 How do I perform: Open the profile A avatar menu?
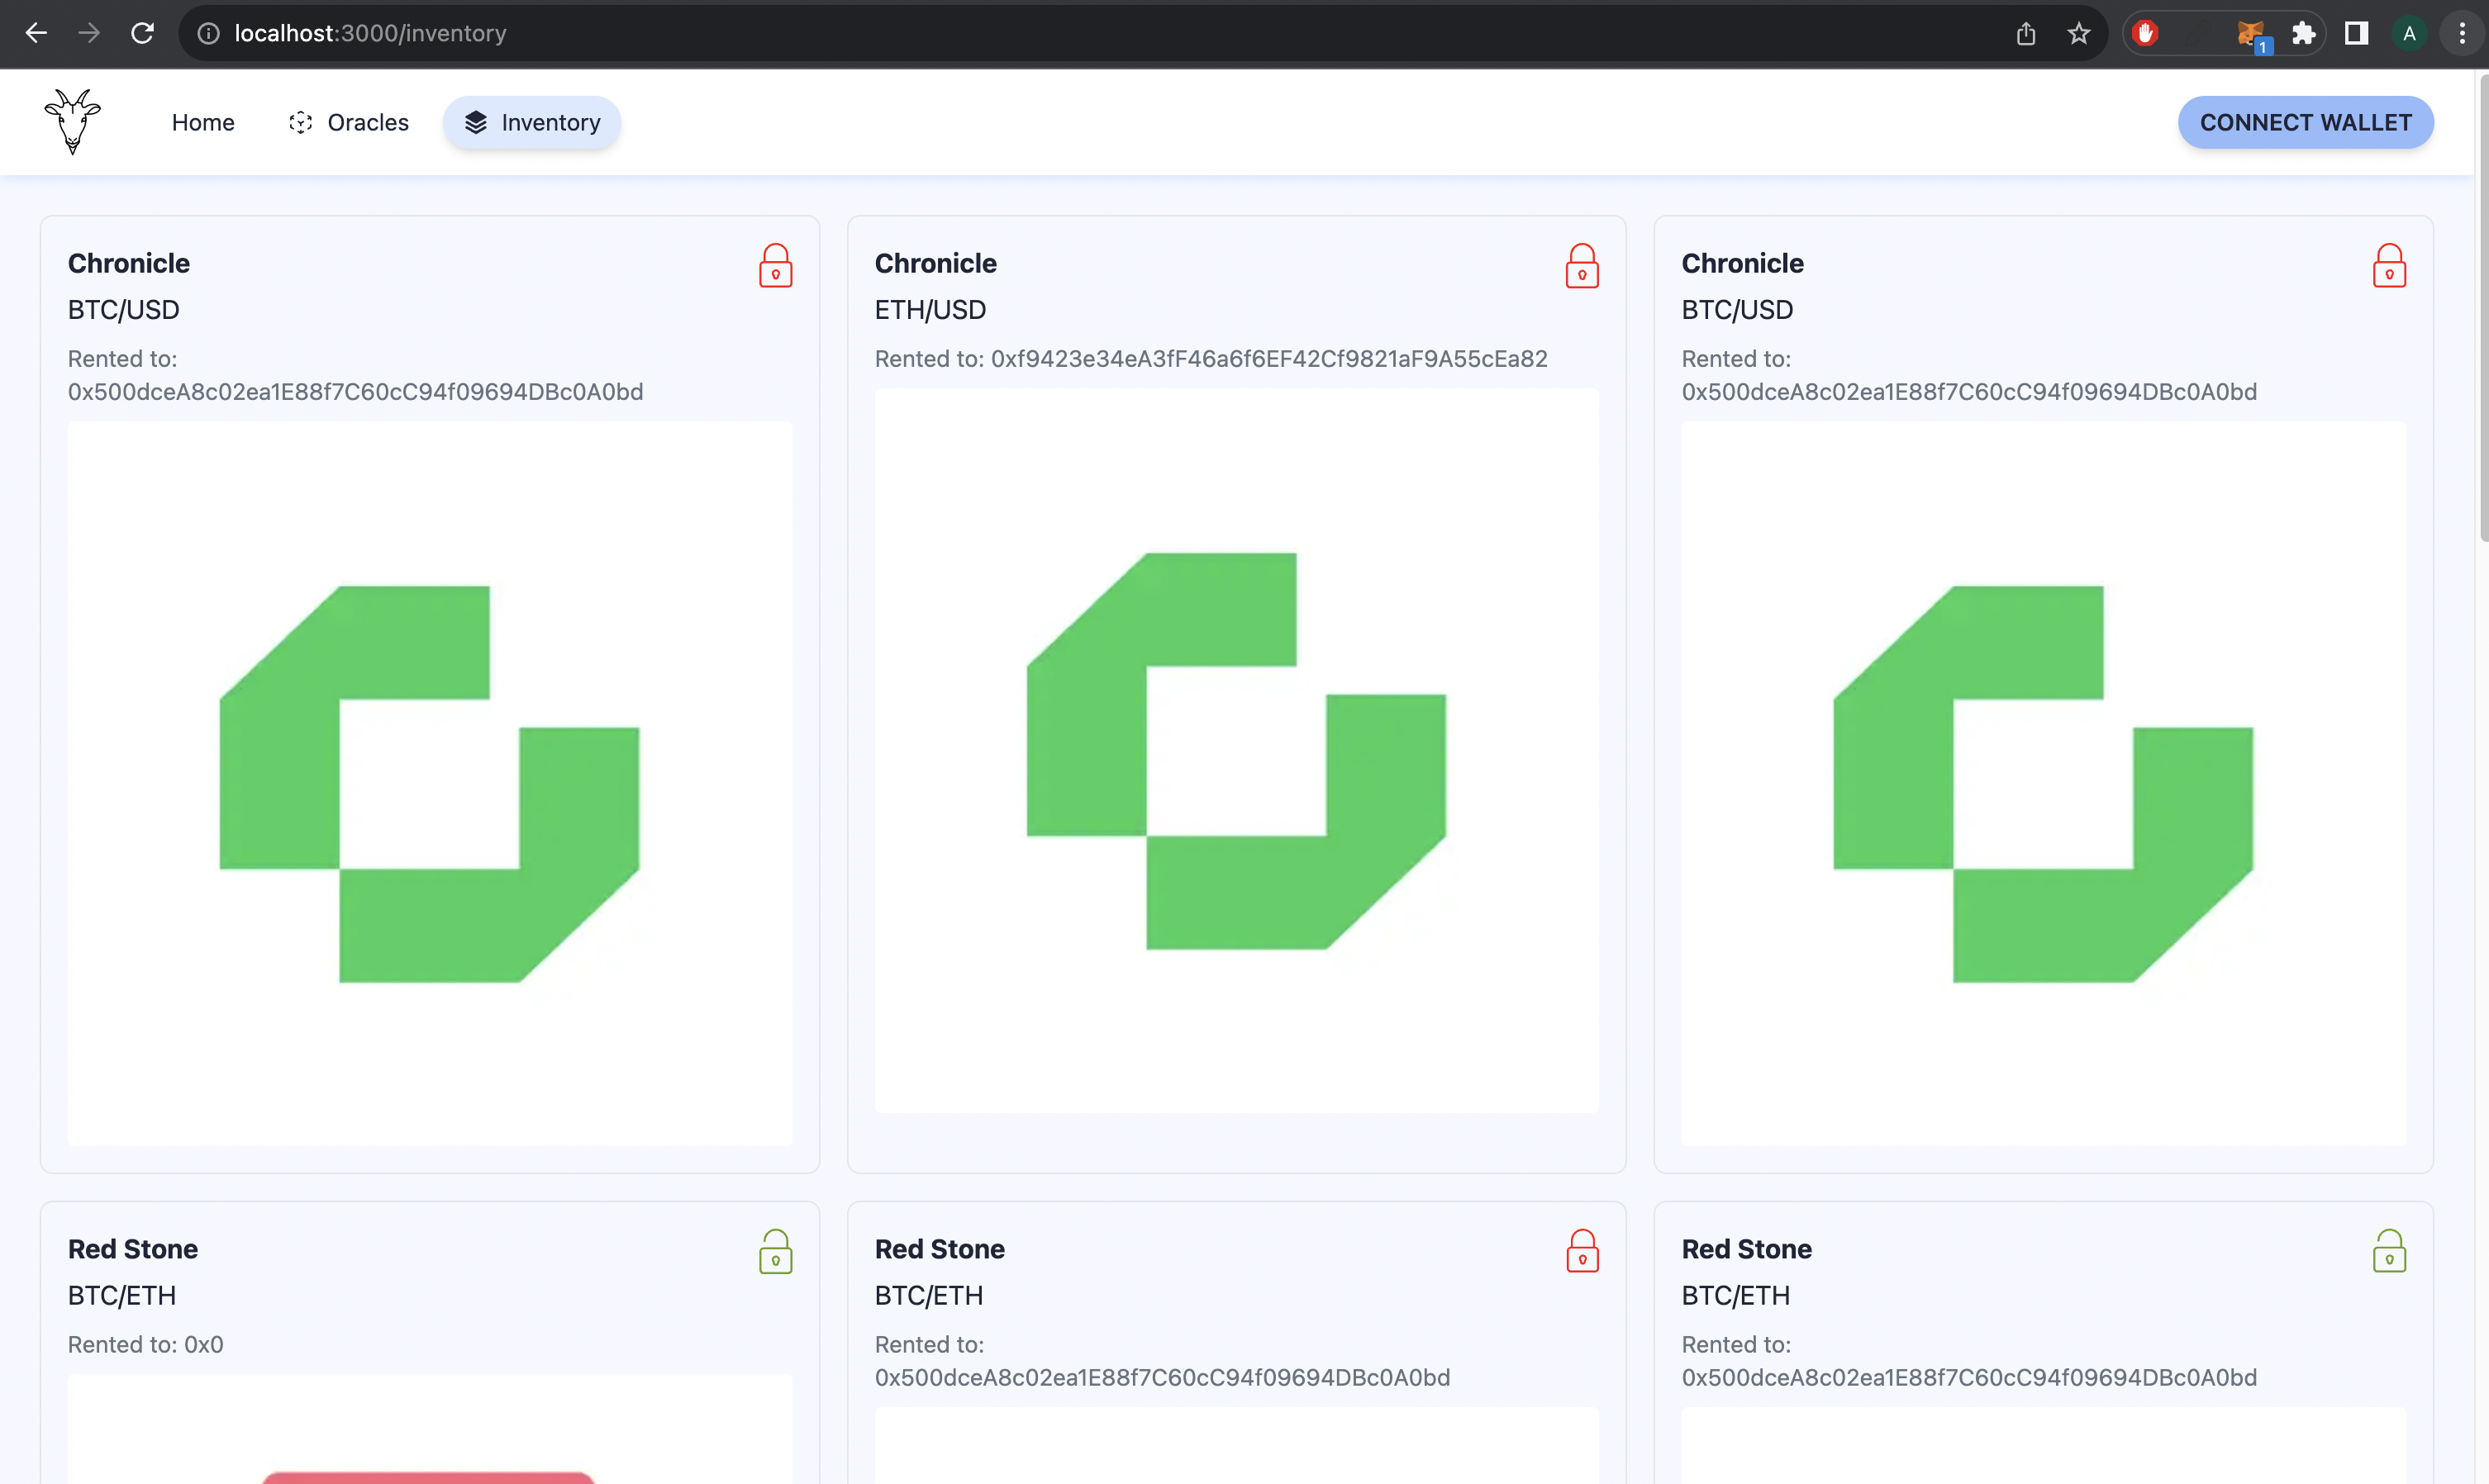2408,34
